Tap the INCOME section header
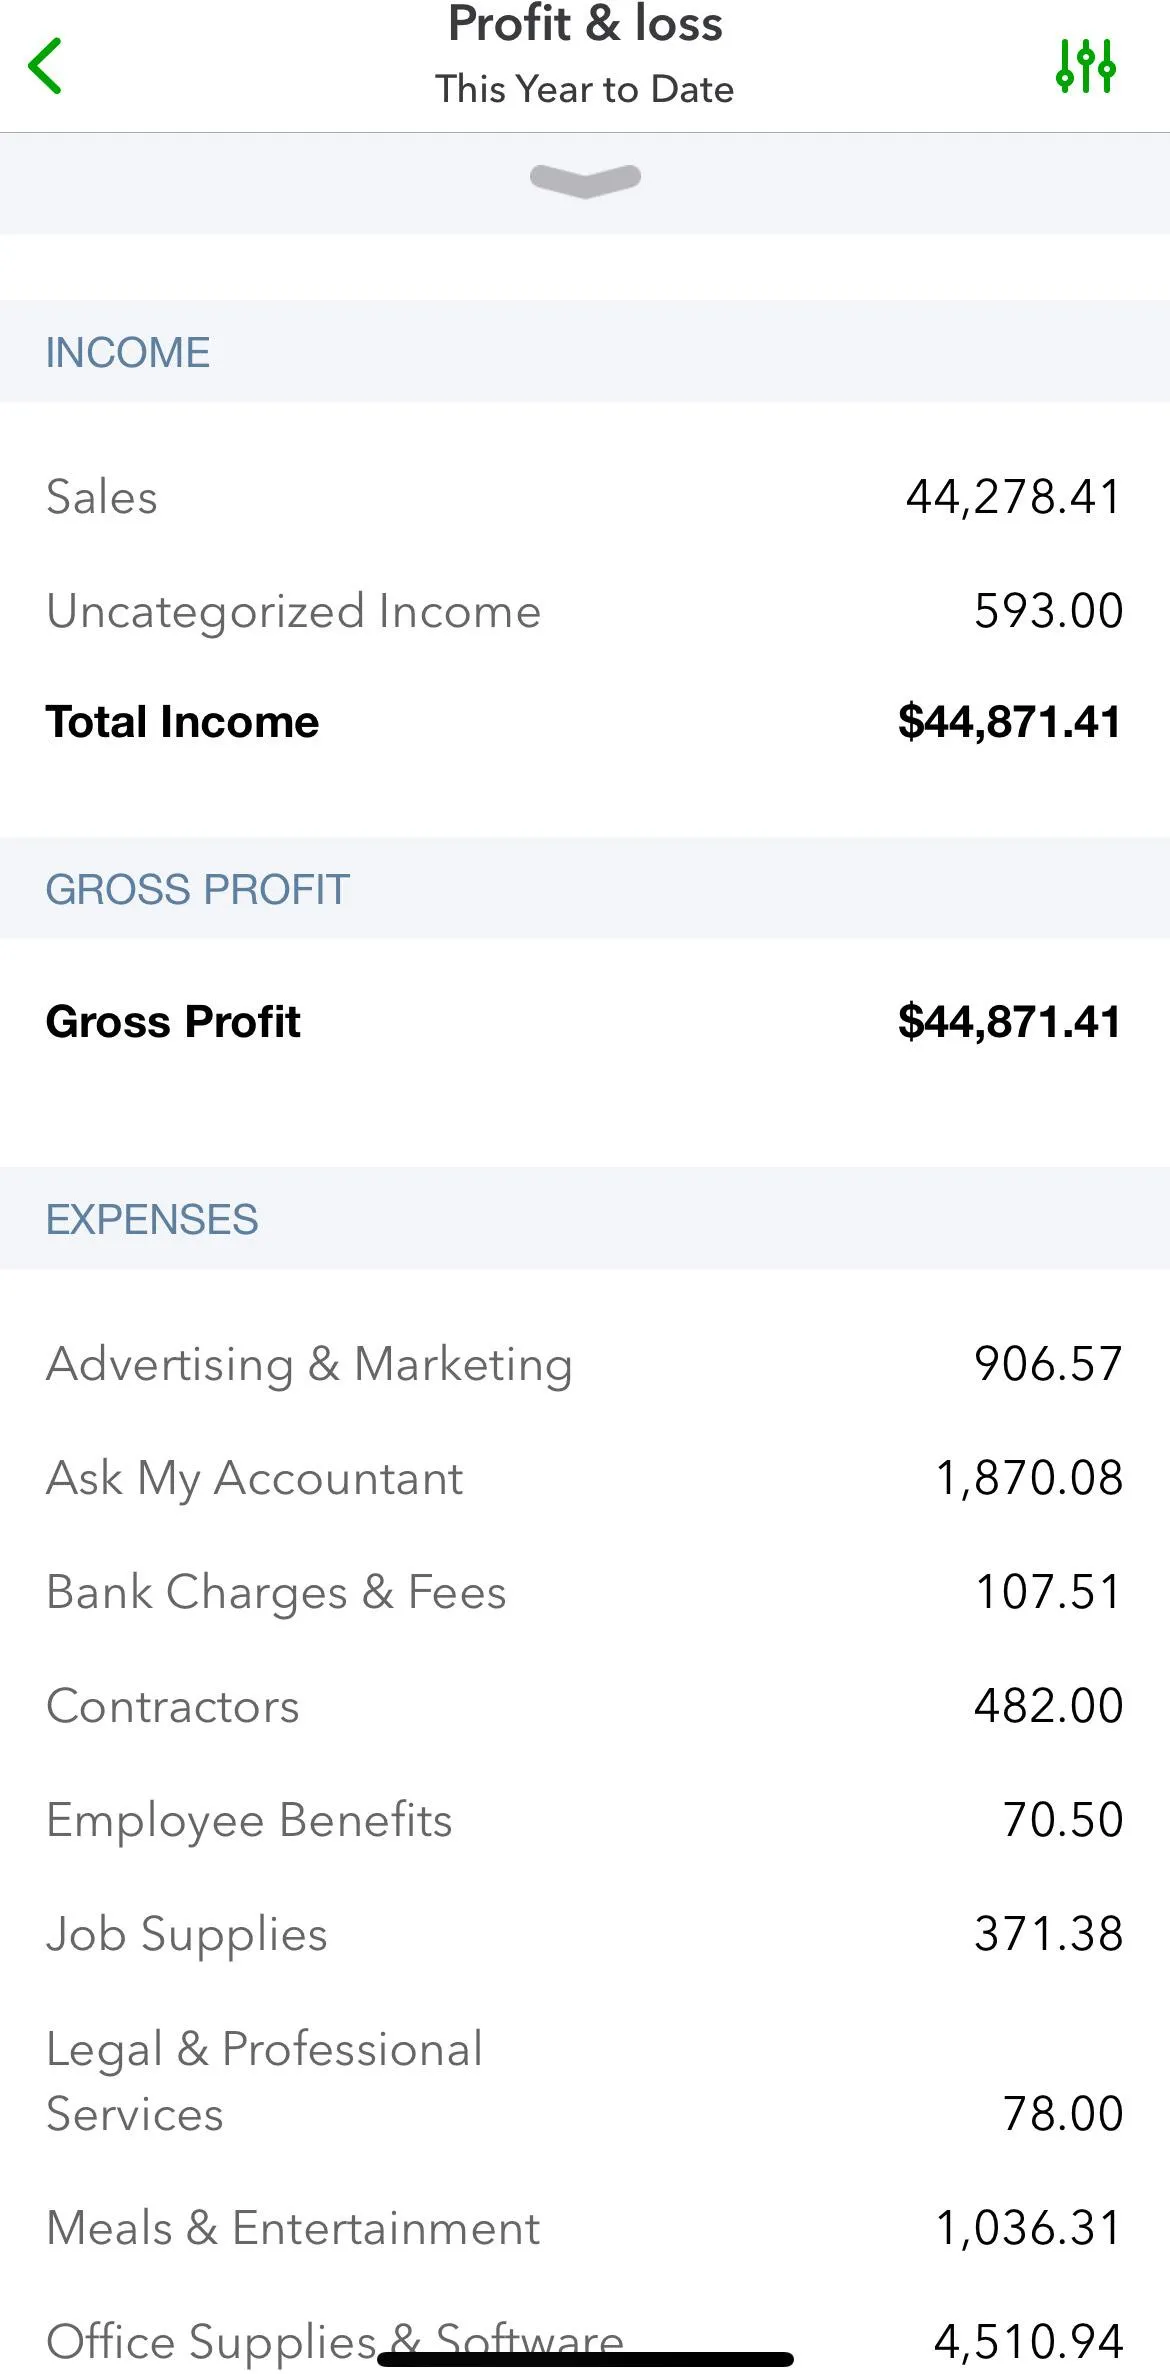The width and height of the screenshot is (1170, 2374). click(x=128, y=352)
